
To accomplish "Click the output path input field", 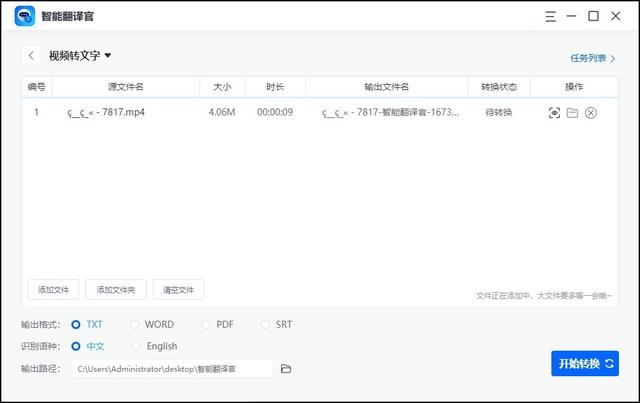I will point(172,369).
